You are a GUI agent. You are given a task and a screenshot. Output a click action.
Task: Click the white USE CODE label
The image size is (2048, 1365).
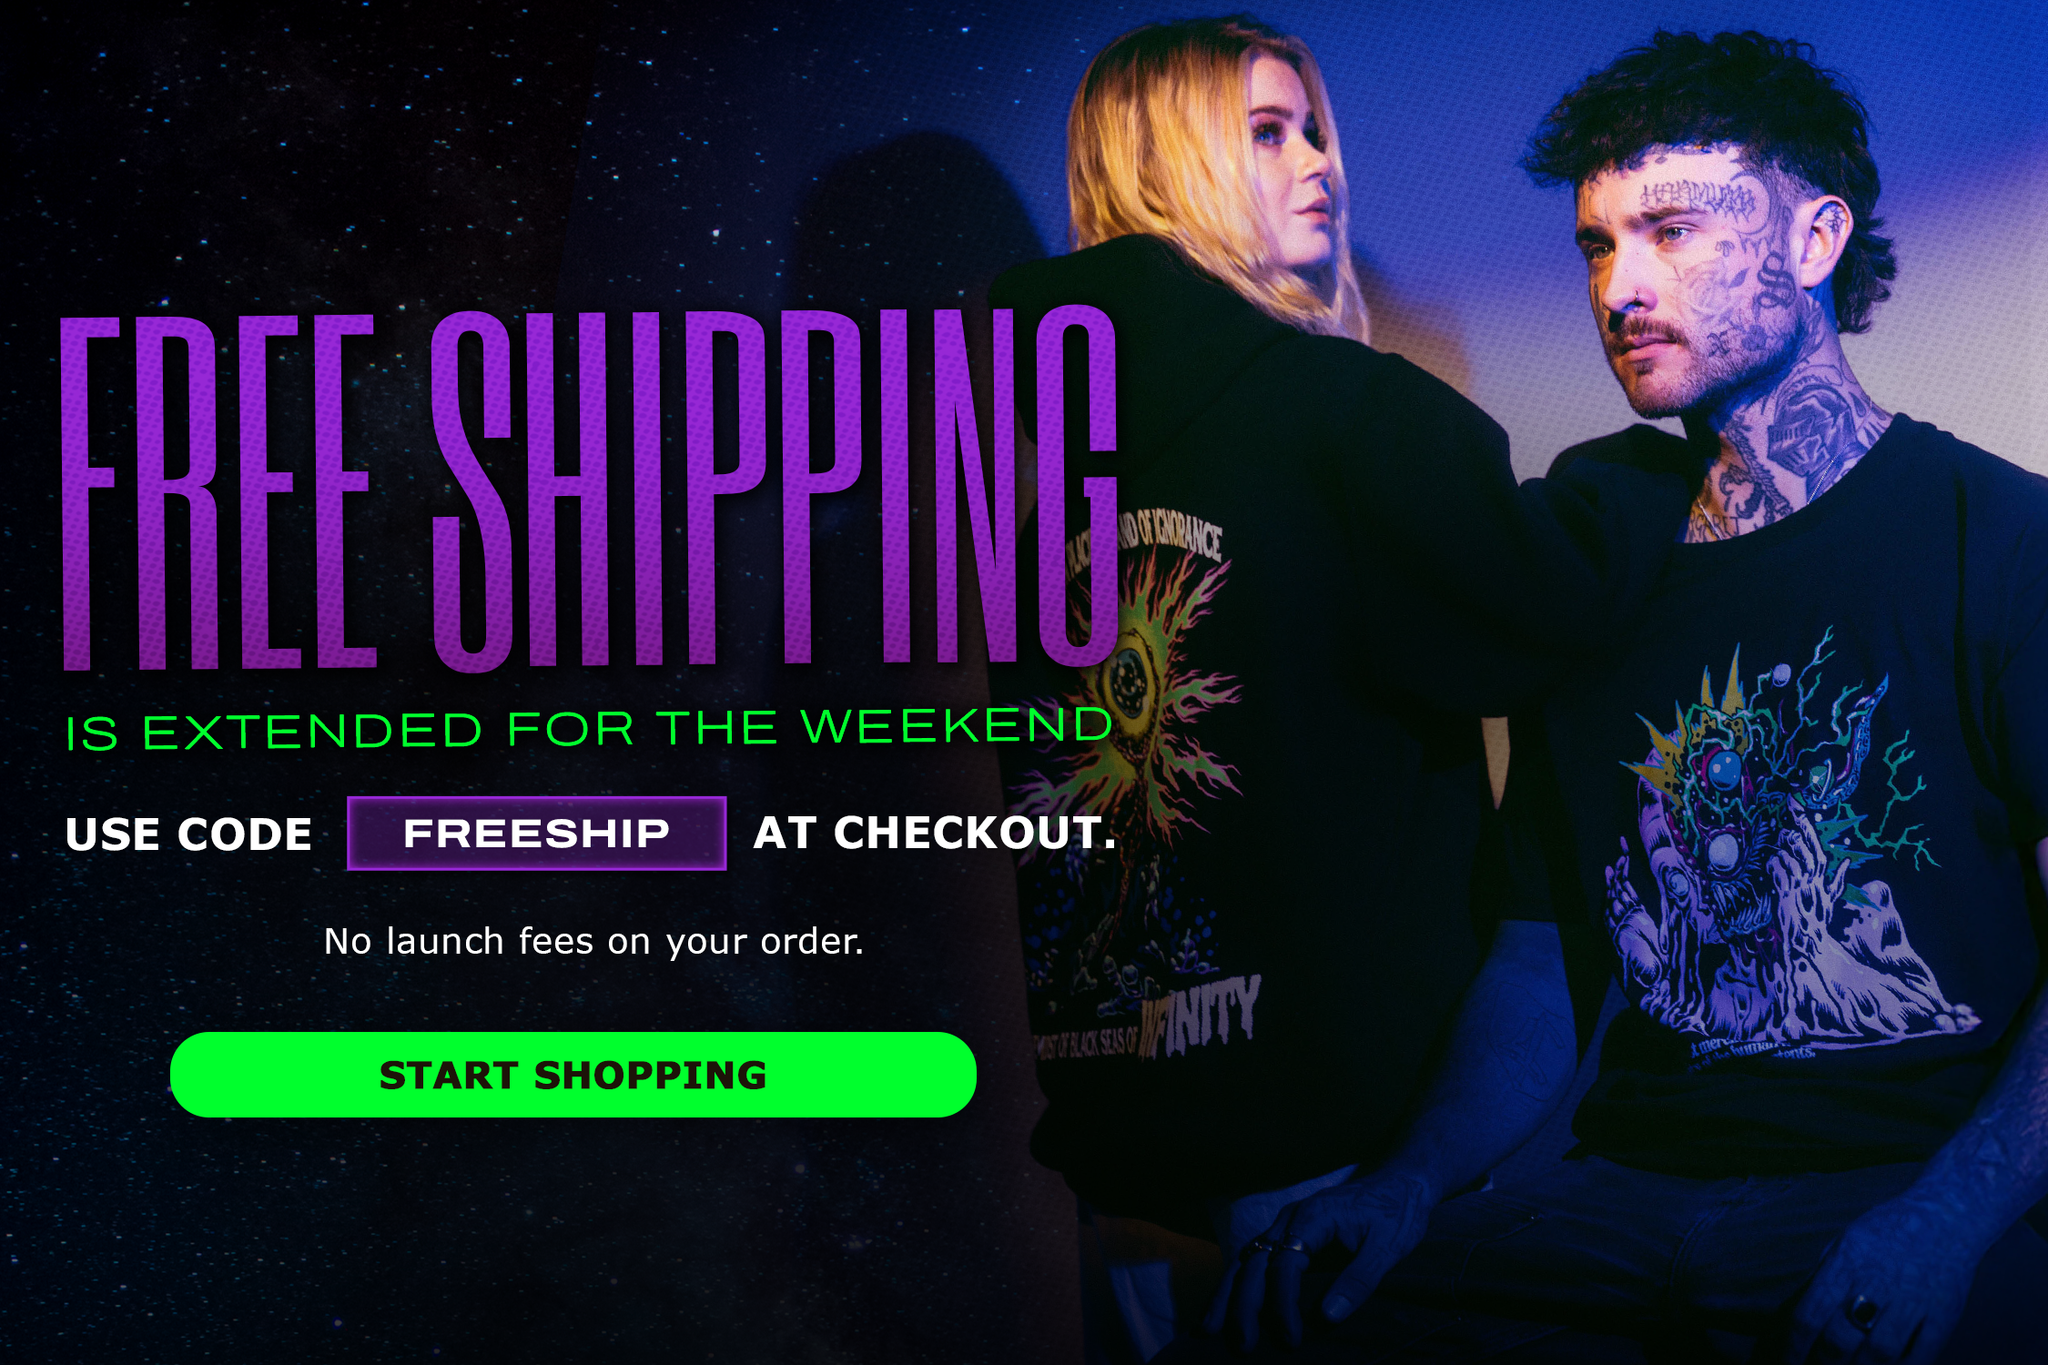pyautogui.click(x=189, y=835)
